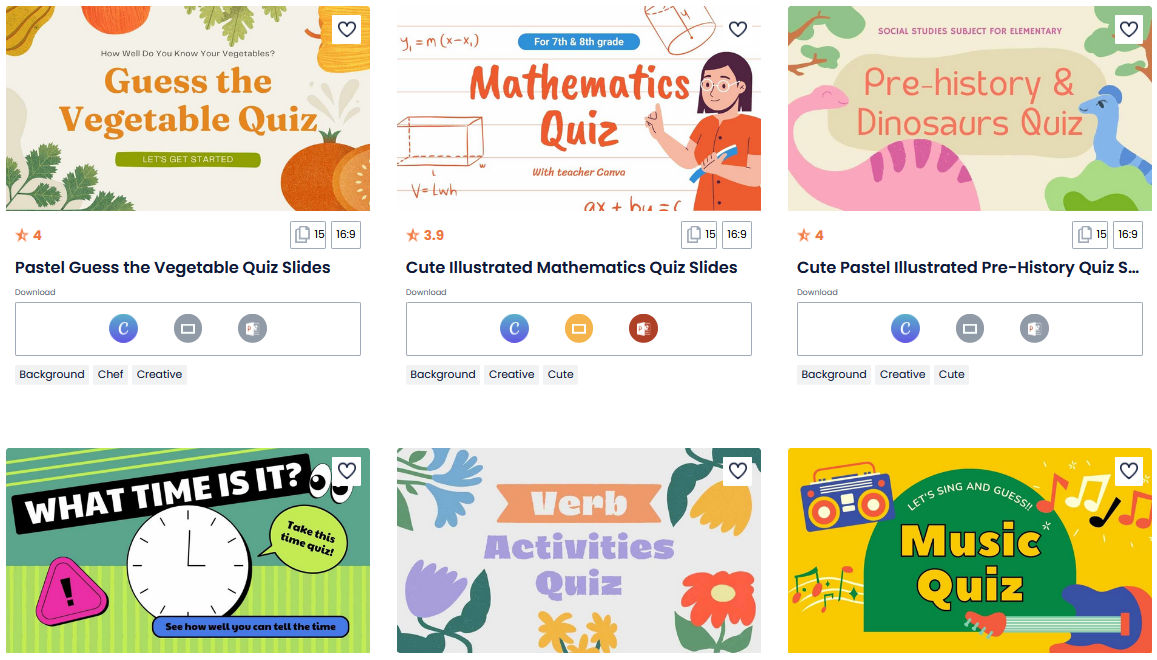Open Cute Illustrated Mathematics Quiz Slides title
The width and height of the screenshot is (1157, 660).
click(x=571, y=267)
